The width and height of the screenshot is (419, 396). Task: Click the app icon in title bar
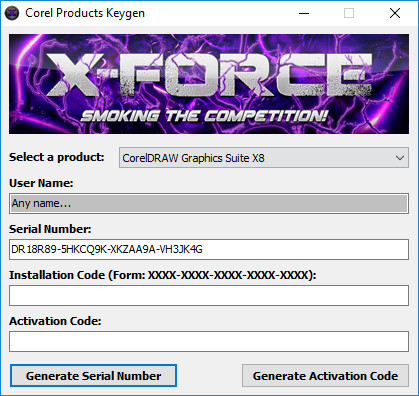(x=12, y=13)
